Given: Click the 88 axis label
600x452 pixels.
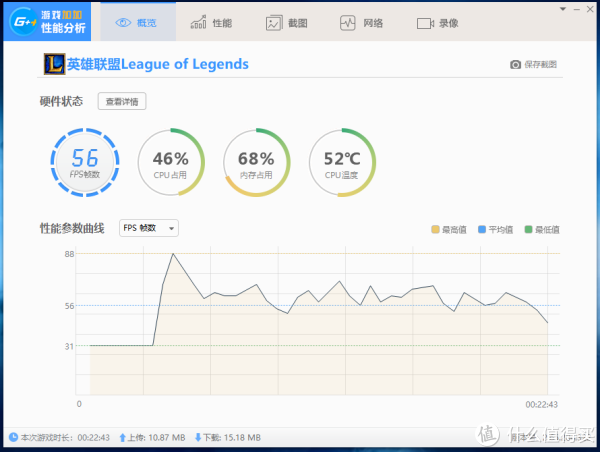Looking at the screenshot, I should click(x=69, y=254).
